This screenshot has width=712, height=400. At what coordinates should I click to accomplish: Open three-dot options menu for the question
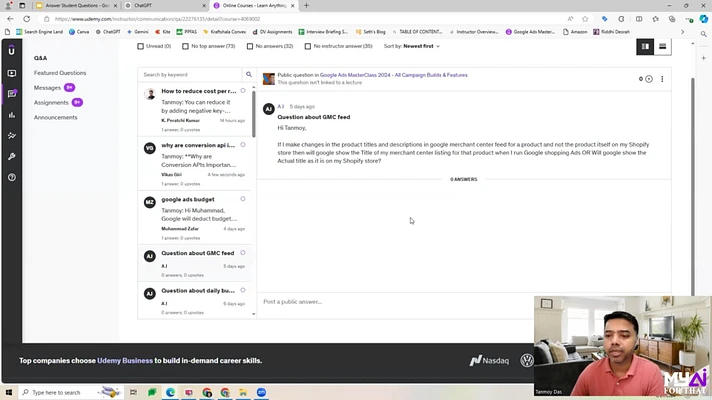coord(662,79)
